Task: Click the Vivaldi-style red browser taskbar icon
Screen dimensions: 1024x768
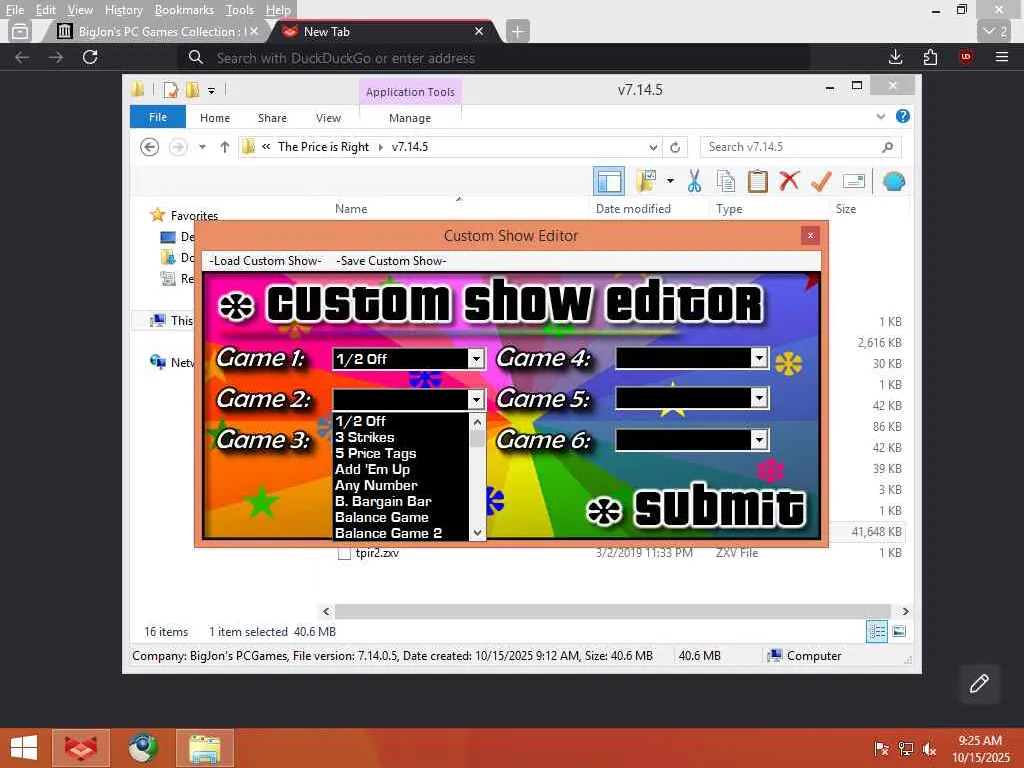Action: 81,748
